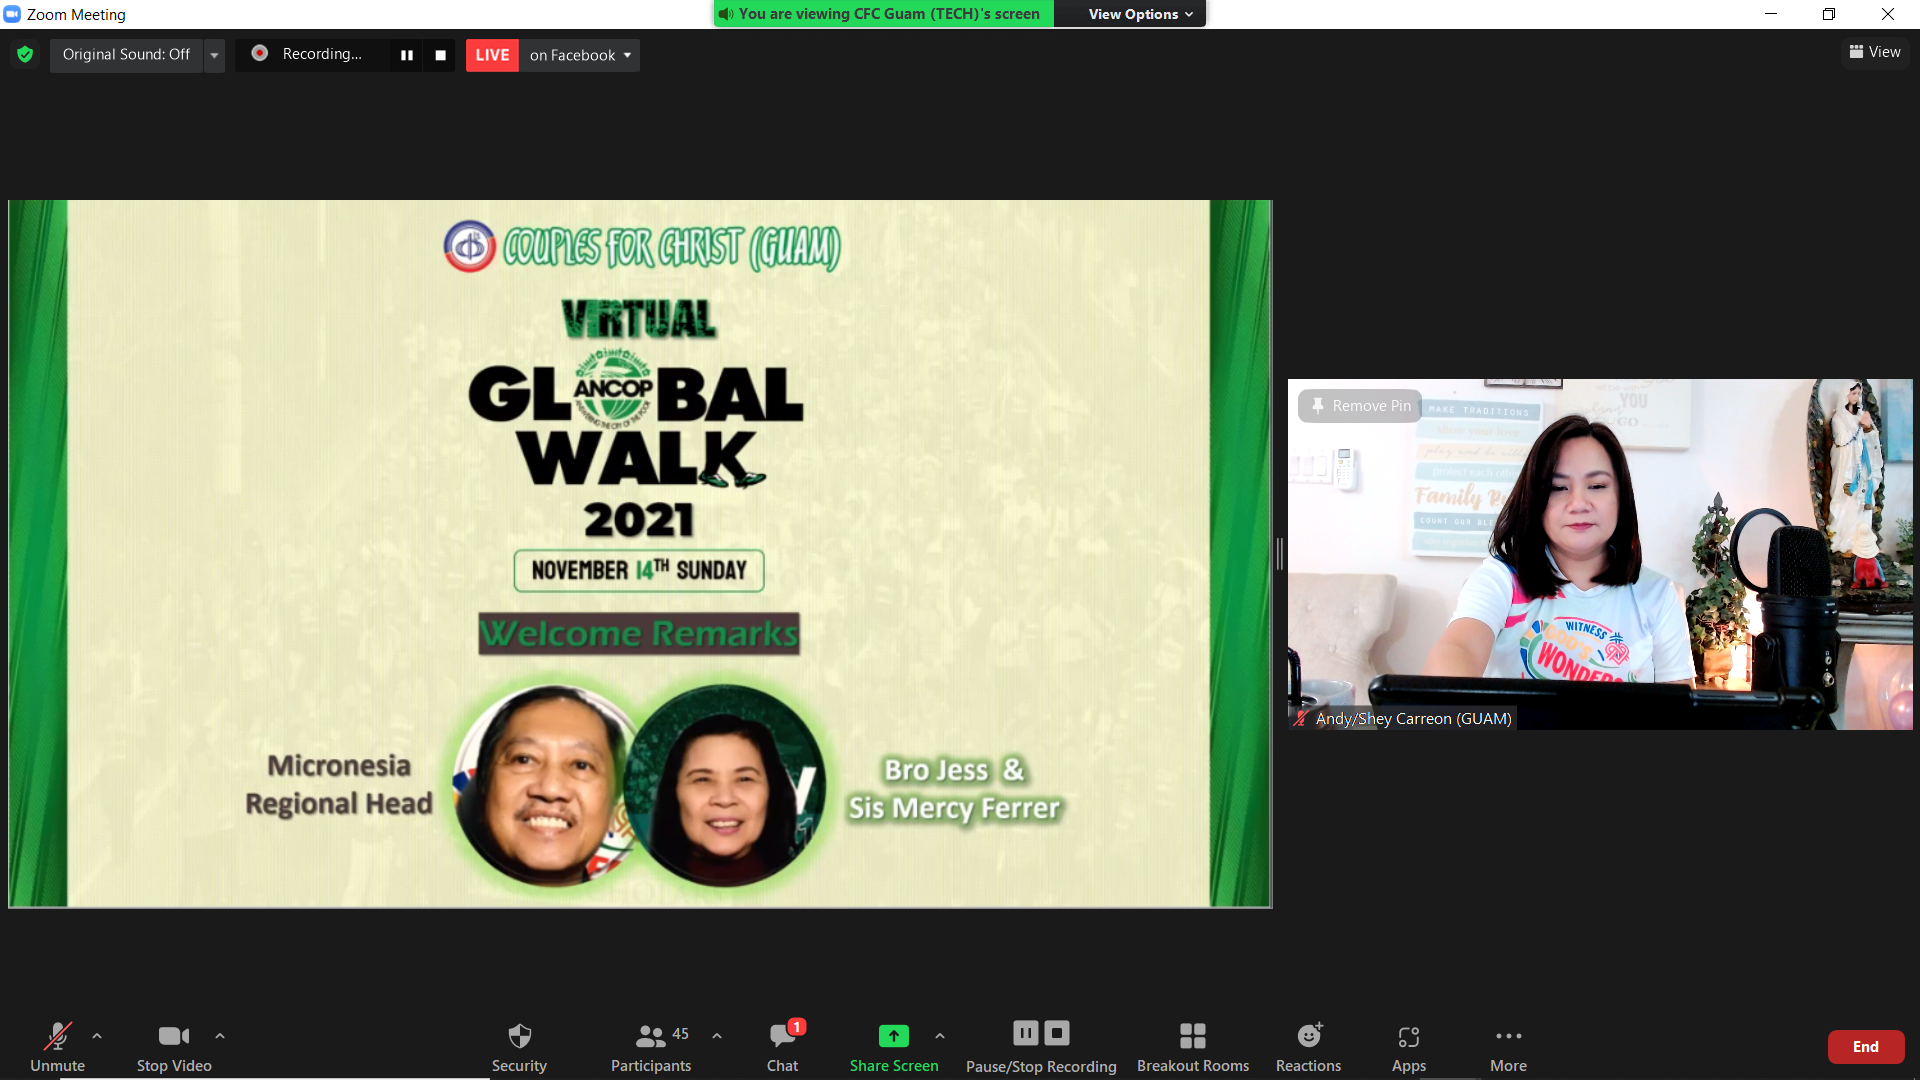Stop Video camera toggle
Screen dimensions: 1920x1080
(x=174, y=1046)
